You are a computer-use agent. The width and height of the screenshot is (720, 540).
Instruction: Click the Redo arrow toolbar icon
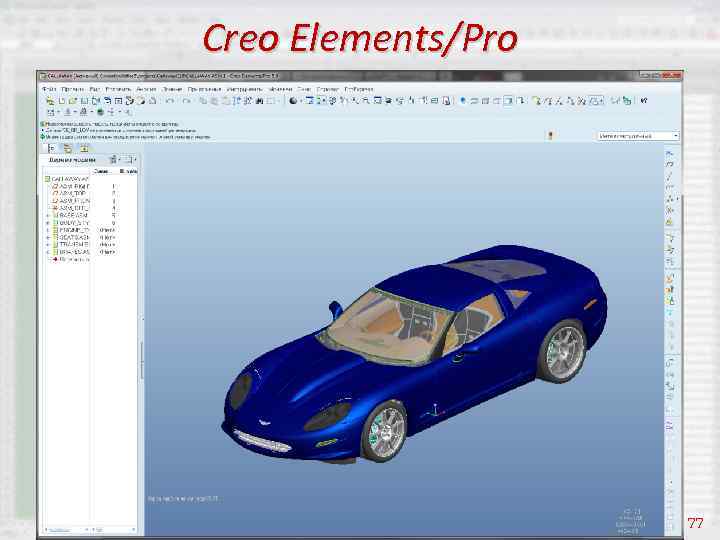(186, 101)
